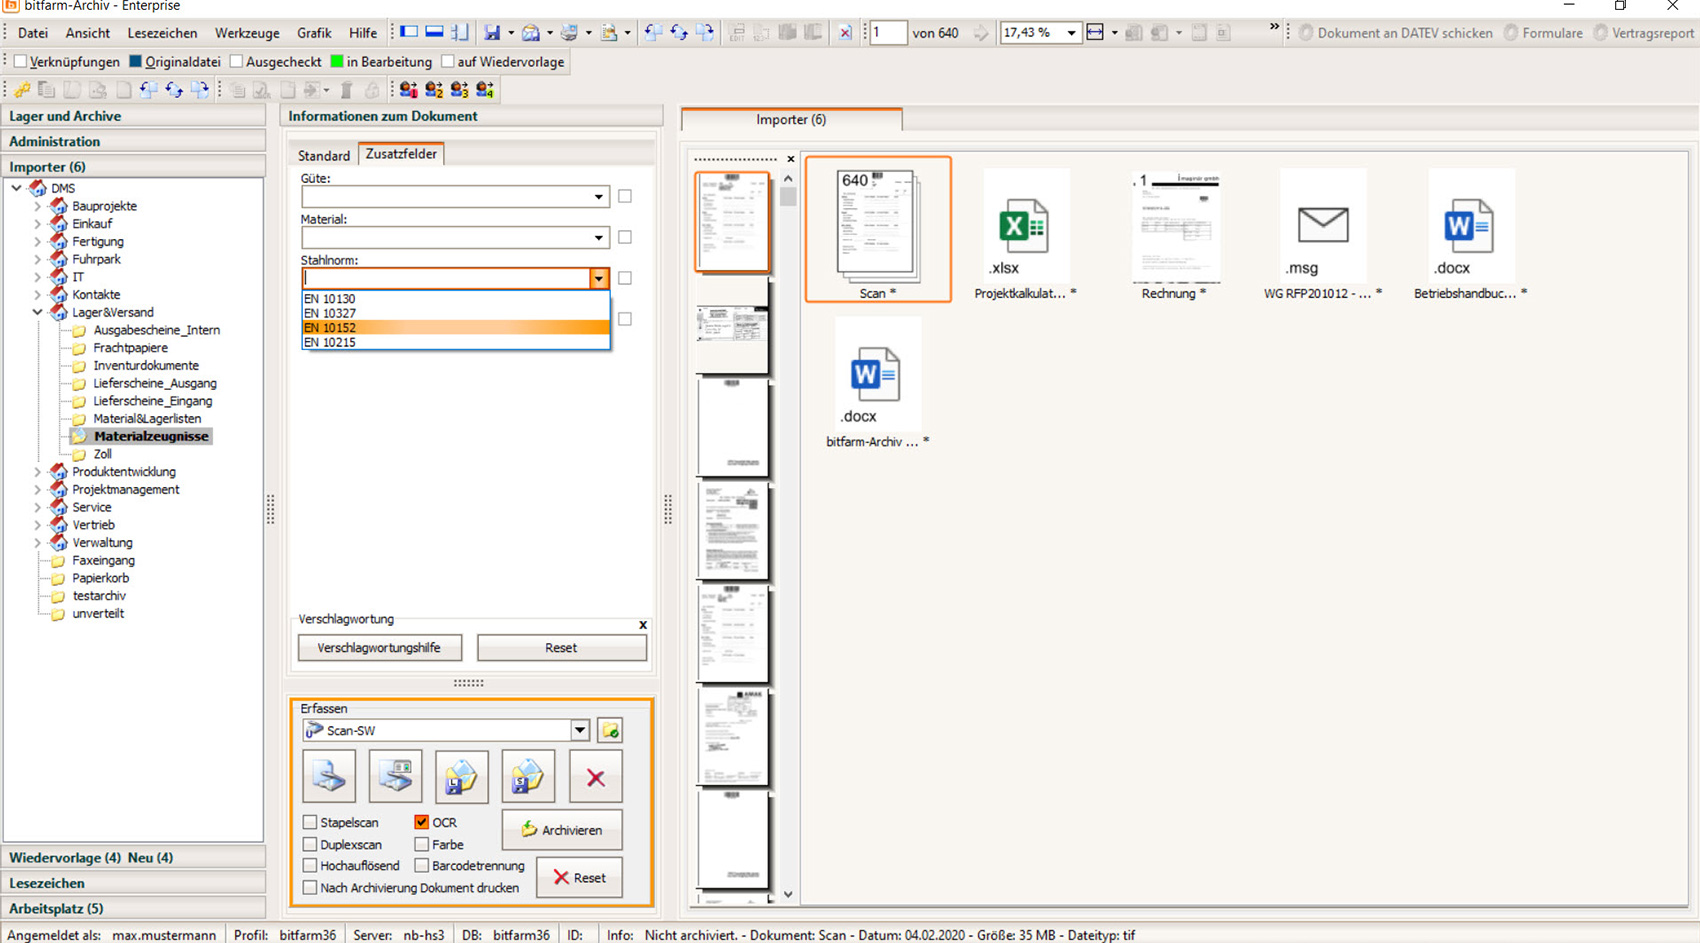Check Nach Archivierung Dokument drucken
The image size is (1700, 943).
pos(310,887)
